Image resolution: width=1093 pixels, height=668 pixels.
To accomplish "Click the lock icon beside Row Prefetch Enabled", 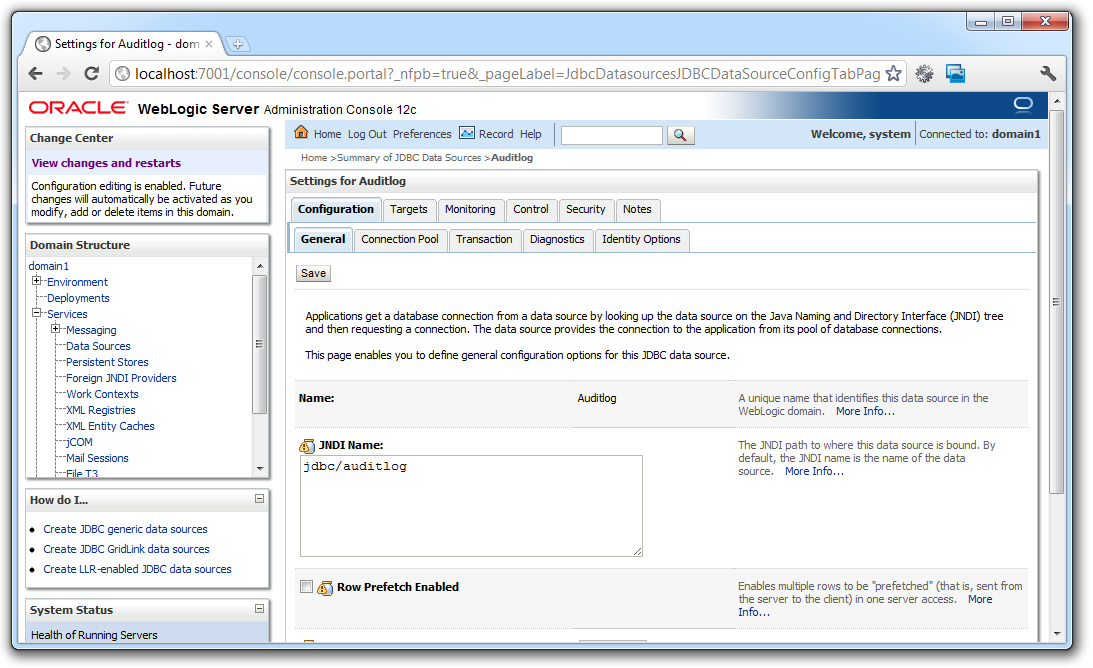I will [324, 587].
